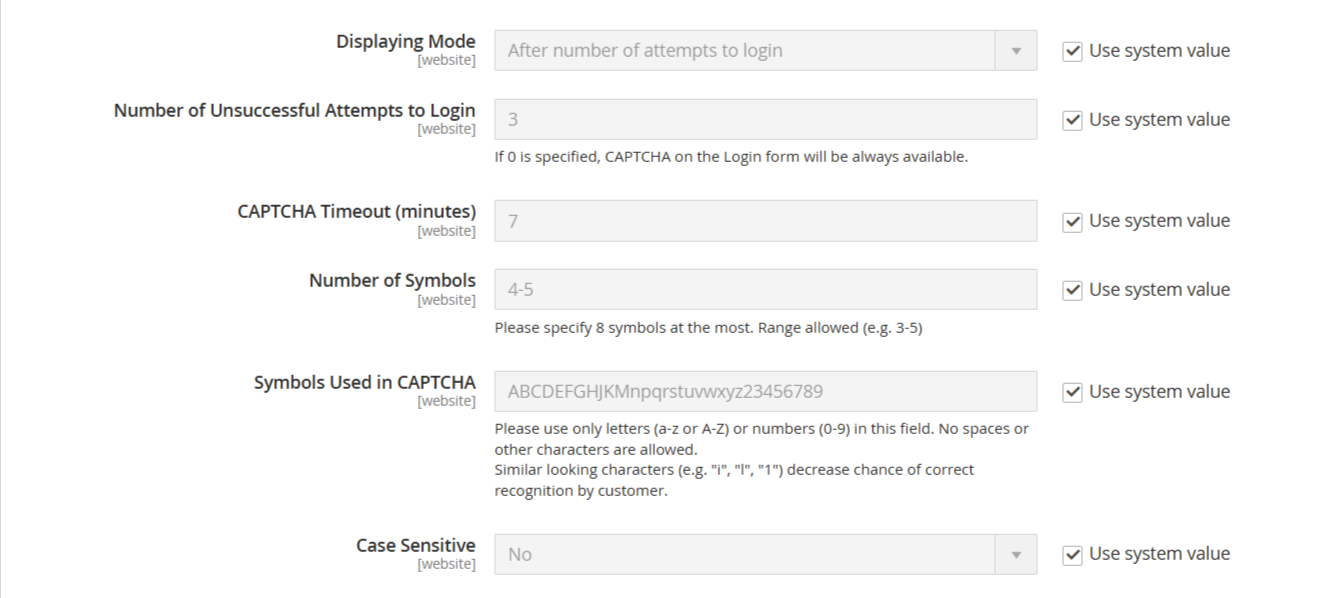Expand the Case Sensitive dropdown

coord(765,554)
